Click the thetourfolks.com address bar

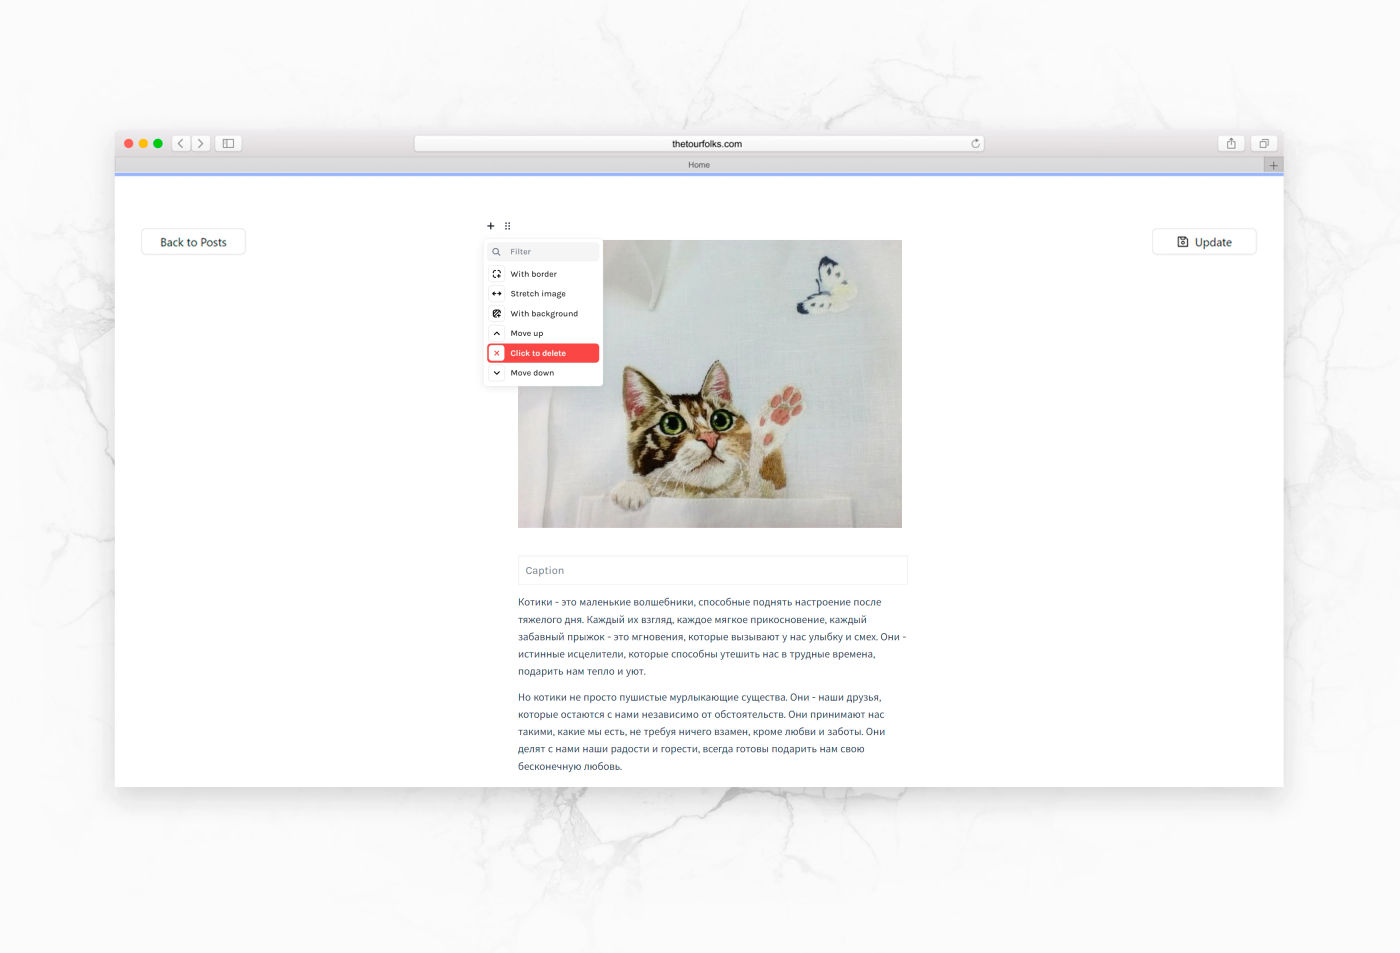(699, 144)
